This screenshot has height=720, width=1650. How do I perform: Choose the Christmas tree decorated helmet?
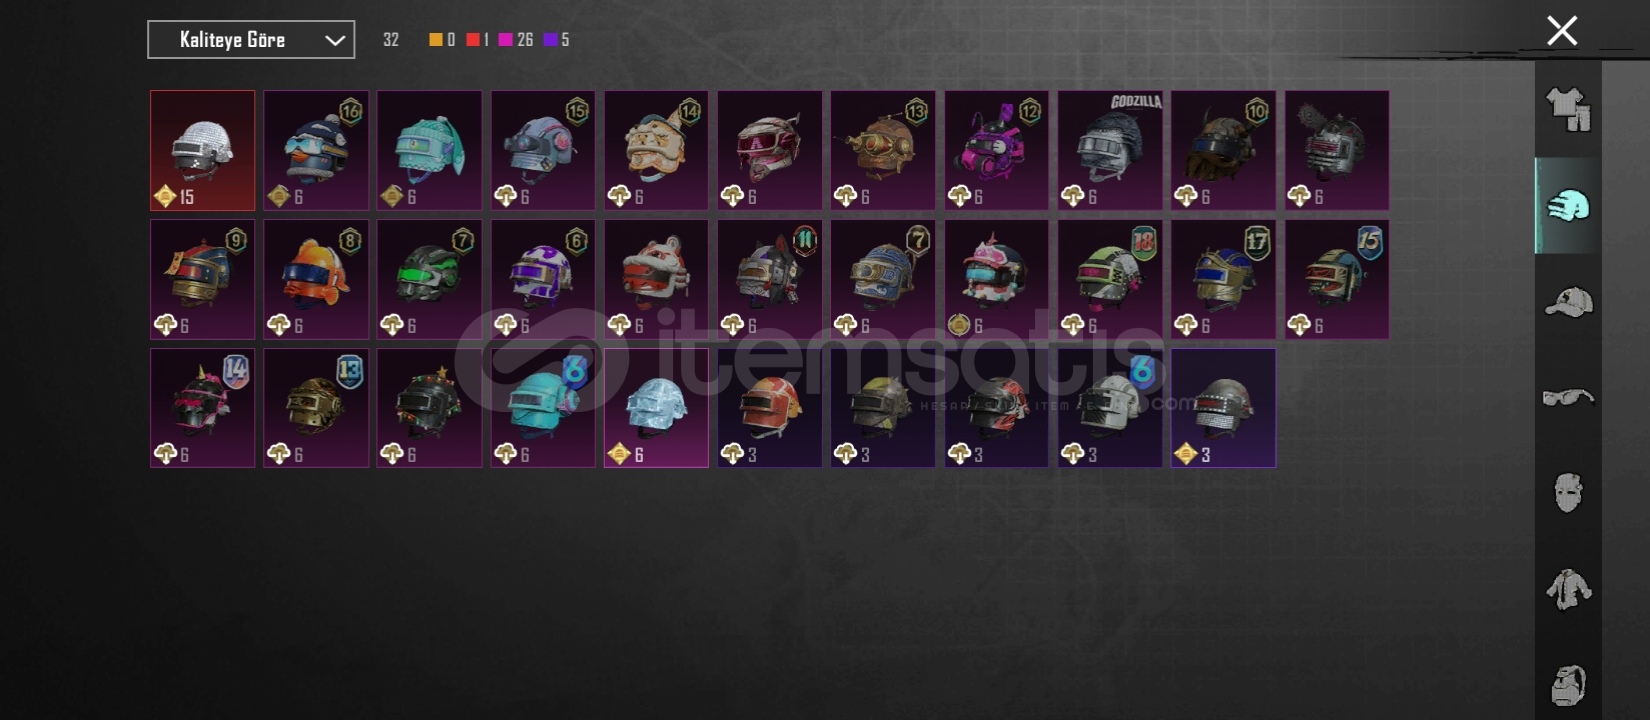click(x=429, y=407)
